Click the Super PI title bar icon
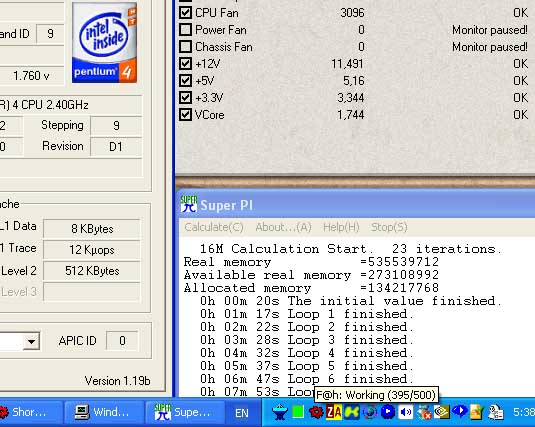This screenshot has width=535, height=427. (189, 204)
